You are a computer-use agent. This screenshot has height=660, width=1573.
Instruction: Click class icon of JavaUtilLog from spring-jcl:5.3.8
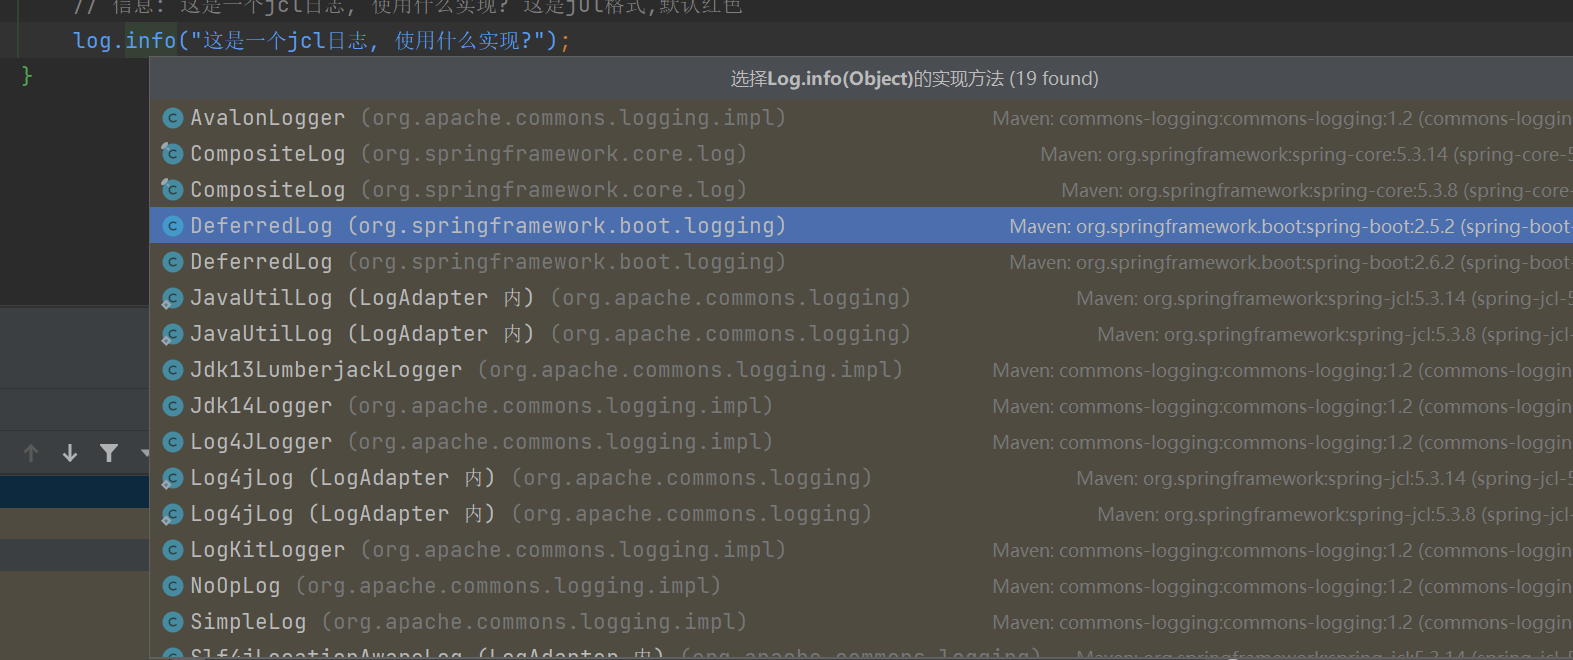pyautogui.click(x=173, y=334)
